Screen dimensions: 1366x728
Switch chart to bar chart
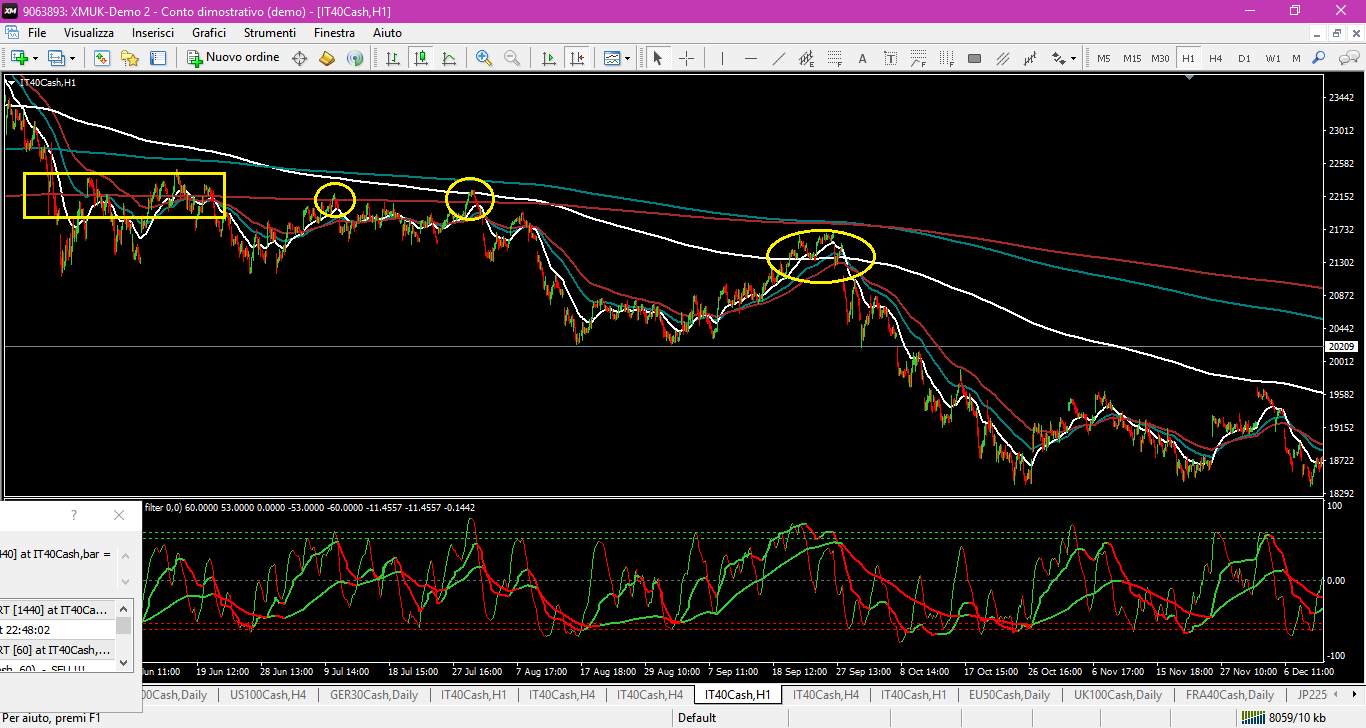393,58
